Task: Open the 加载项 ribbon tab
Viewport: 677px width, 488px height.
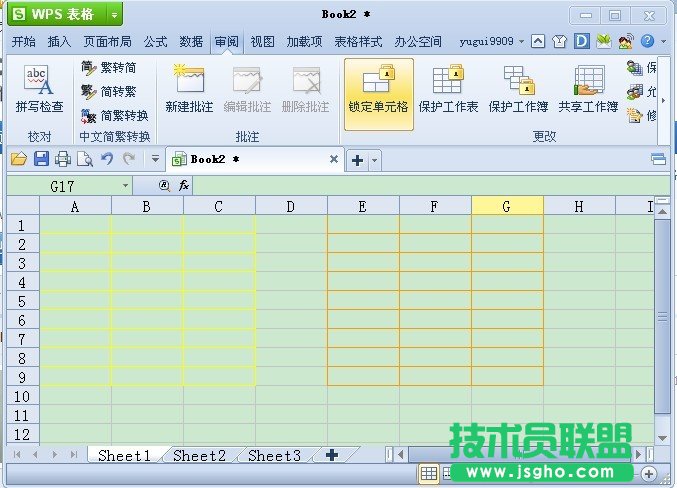Action: (x=304, y=41)
